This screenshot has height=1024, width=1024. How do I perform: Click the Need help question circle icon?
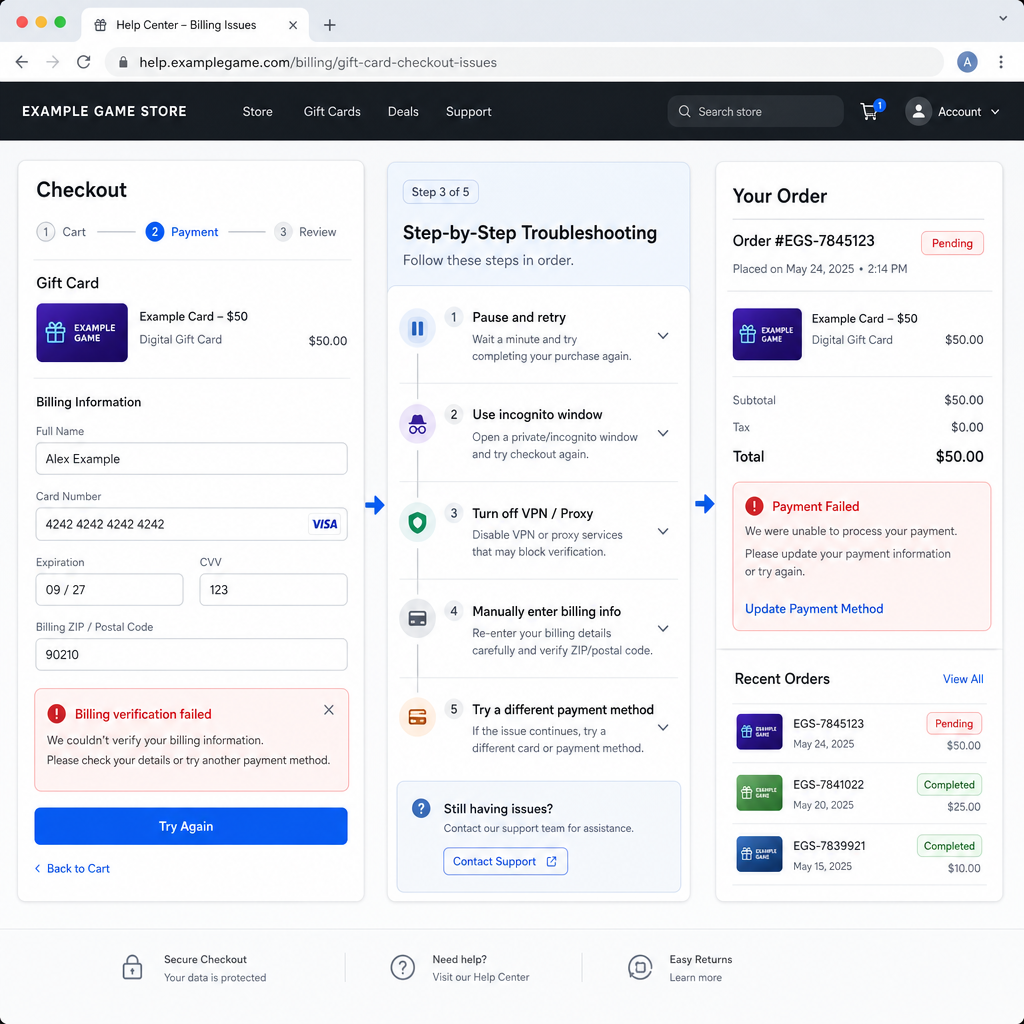tap(402, 967)
